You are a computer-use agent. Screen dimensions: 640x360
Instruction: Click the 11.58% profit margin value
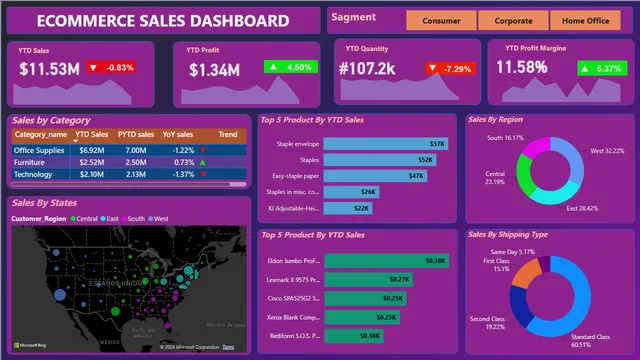522,67
